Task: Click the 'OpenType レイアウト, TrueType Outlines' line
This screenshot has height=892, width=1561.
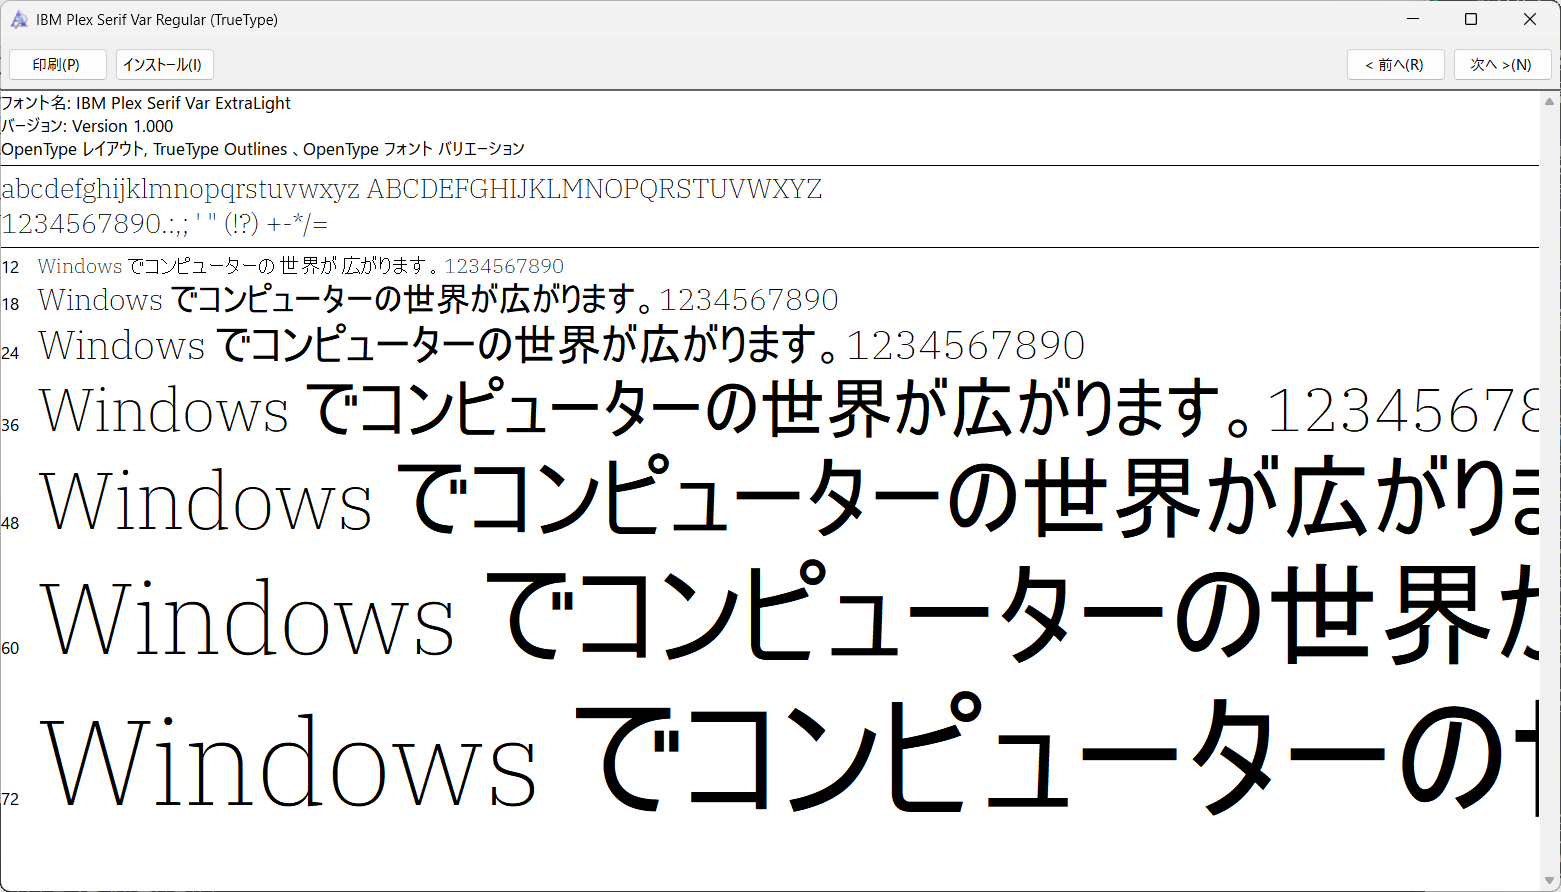Action: coord(263,149)
